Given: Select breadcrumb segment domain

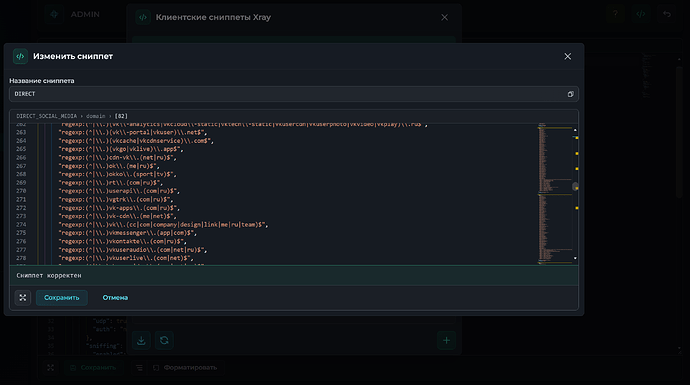Looking at the screenshot, I should tap(95, 116).
